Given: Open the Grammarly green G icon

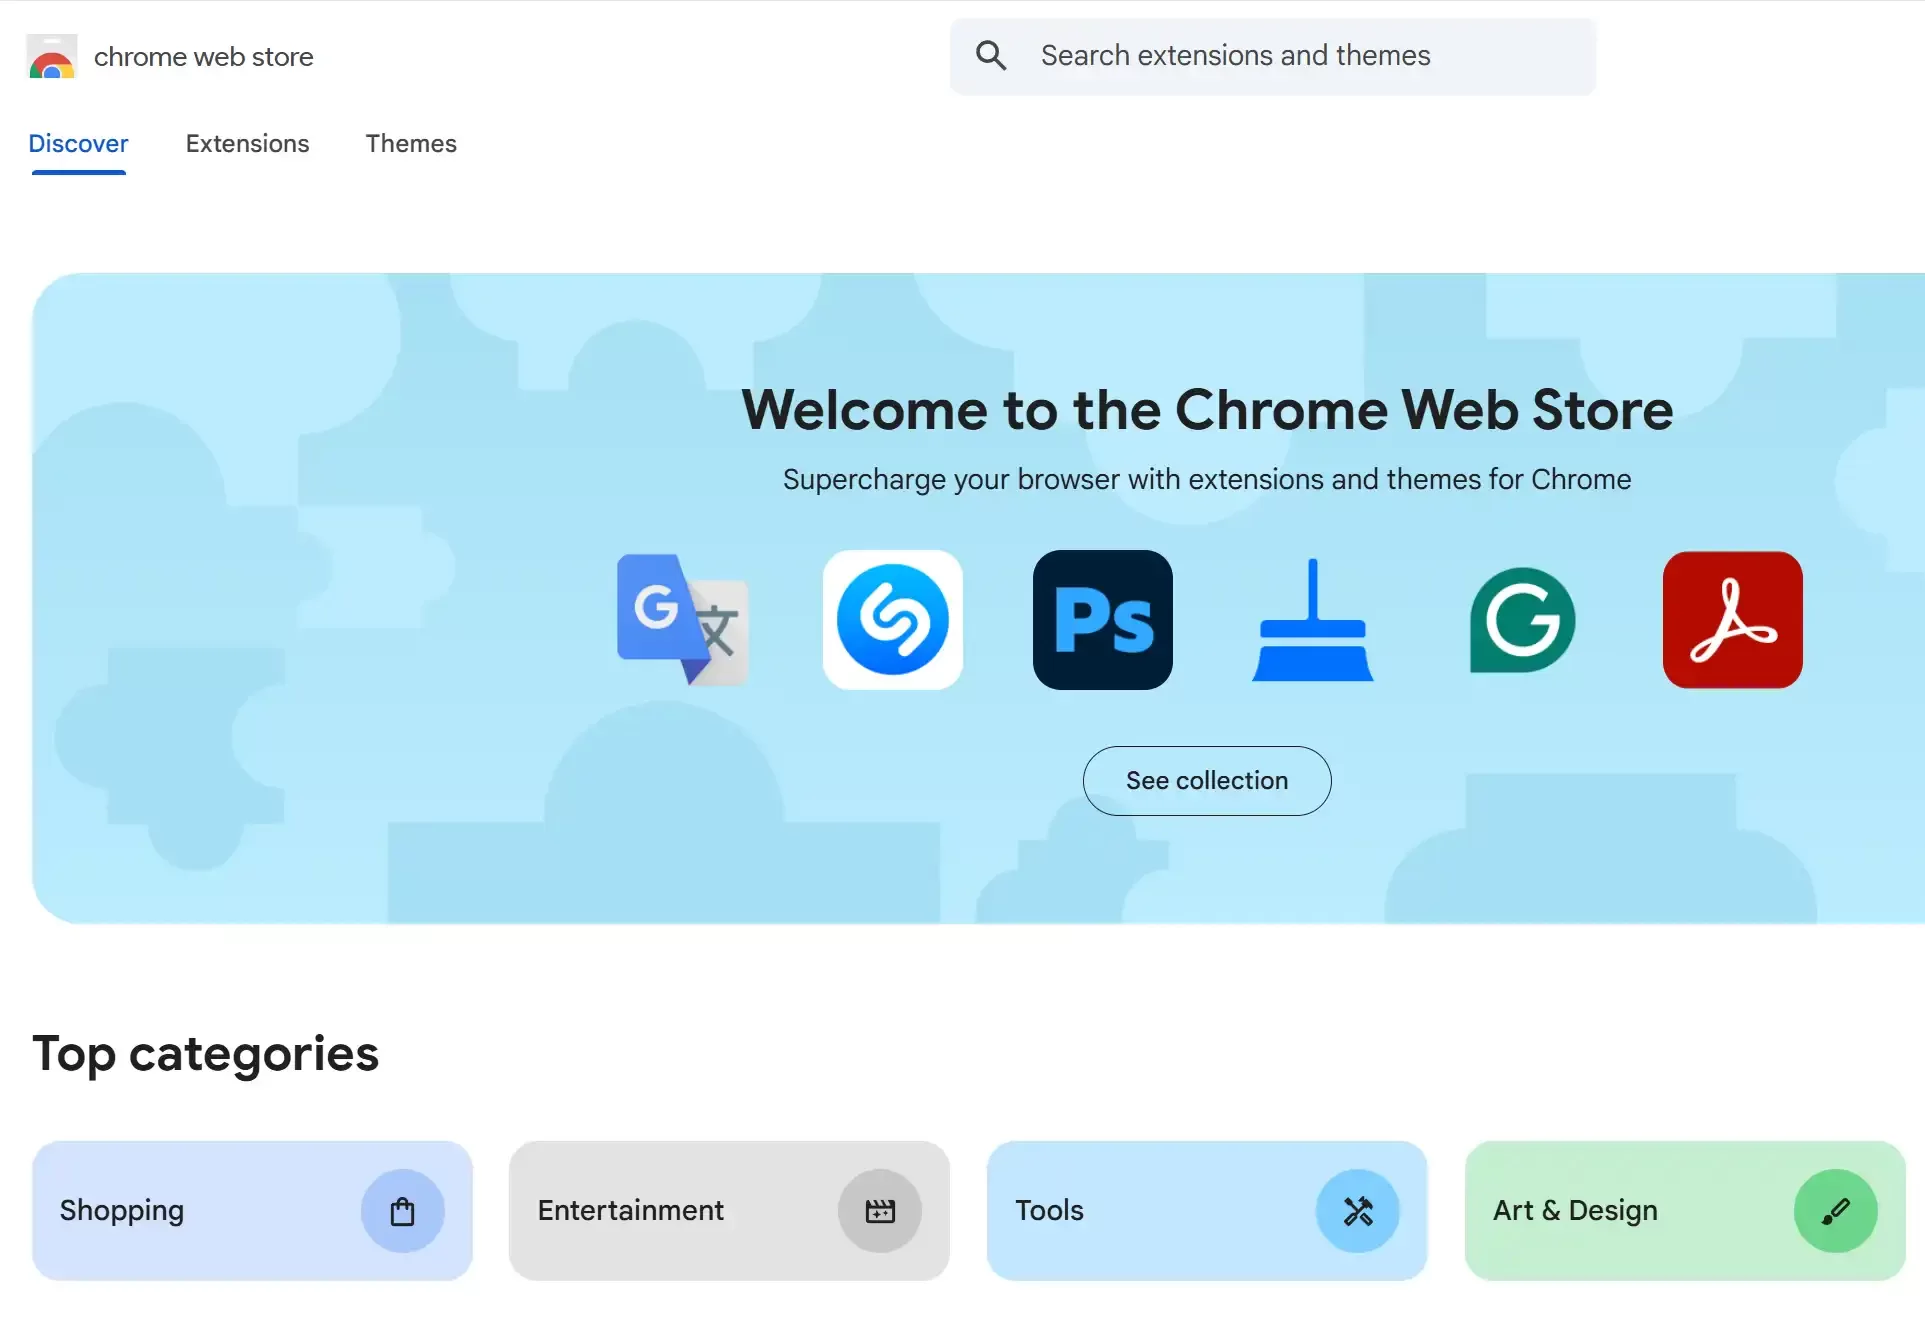Looking at the screenshot, I should (x=1522, y=620).
